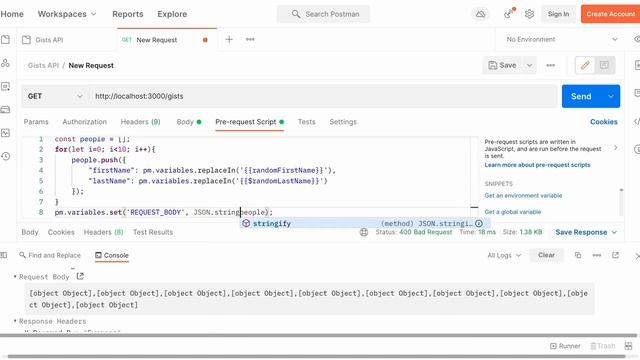The width and height of the screenshot is (640, 360).
Task: Clear the console logs
Action: (546, 255)
